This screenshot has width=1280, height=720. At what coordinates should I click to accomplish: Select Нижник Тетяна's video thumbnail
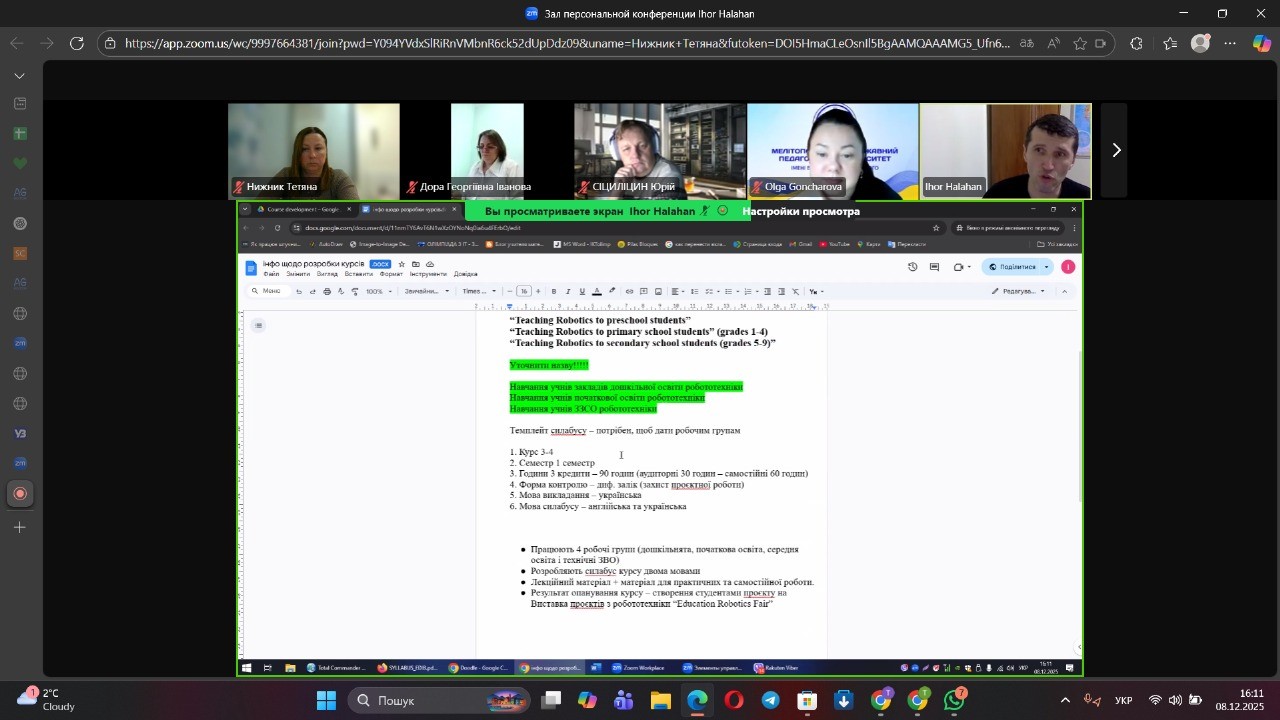[x=313, y=151]
